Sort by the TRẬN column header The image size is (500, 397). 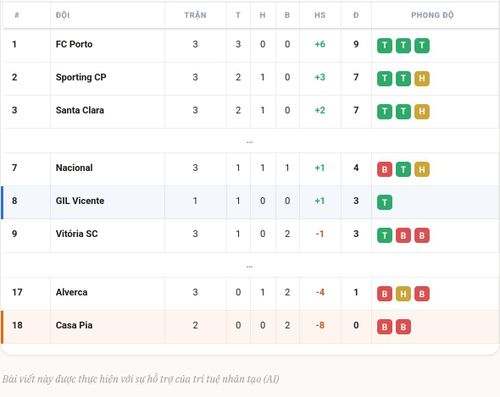(195, 15)
